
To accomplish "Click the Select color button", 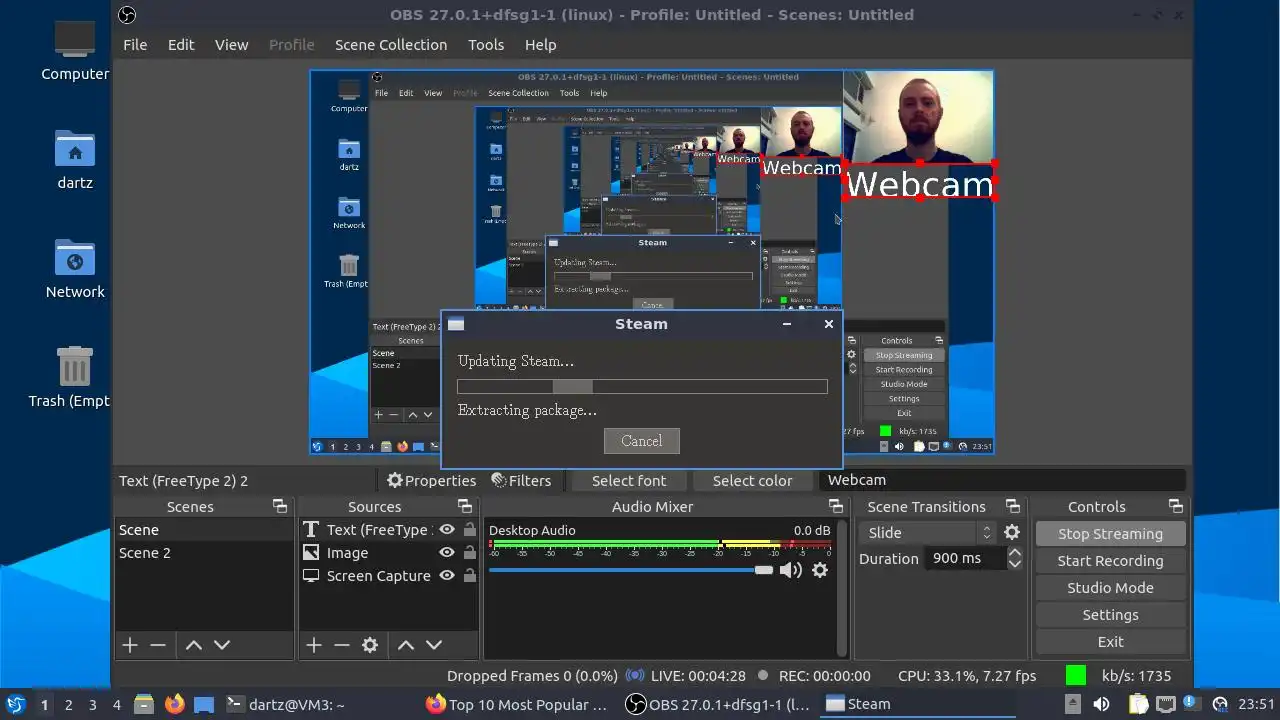I will pos(752,481).
